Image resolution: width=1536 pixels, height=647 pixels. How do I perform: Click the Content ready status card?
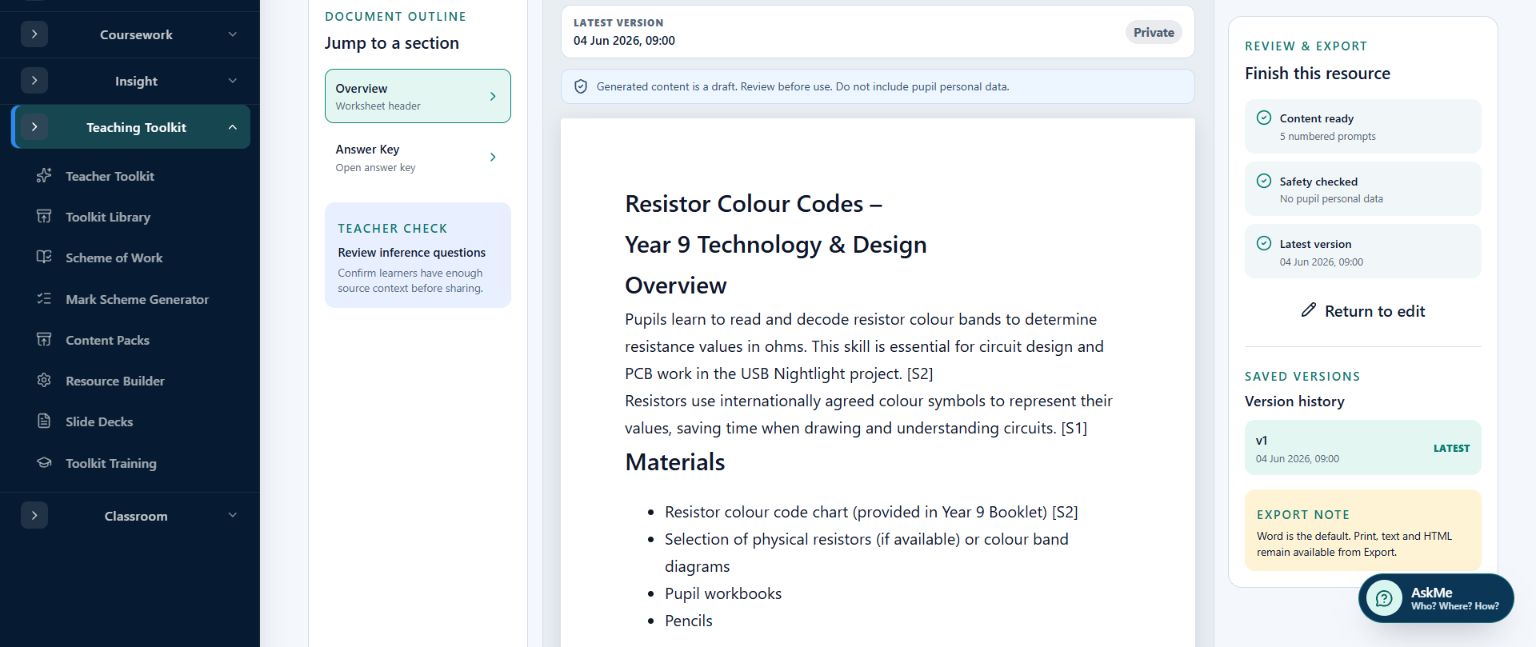[1363, 126]
